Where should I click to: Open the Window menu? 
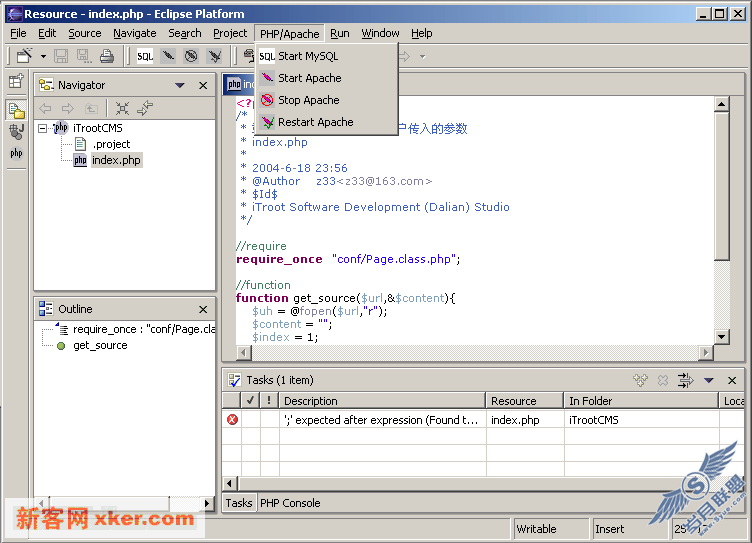point(380,33)
